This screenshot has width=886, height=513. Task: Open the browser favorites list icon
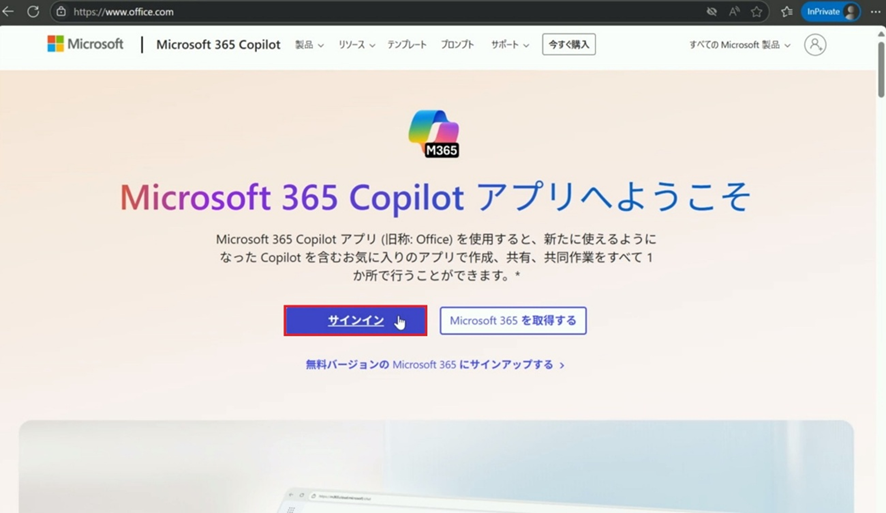pos(786,11)
